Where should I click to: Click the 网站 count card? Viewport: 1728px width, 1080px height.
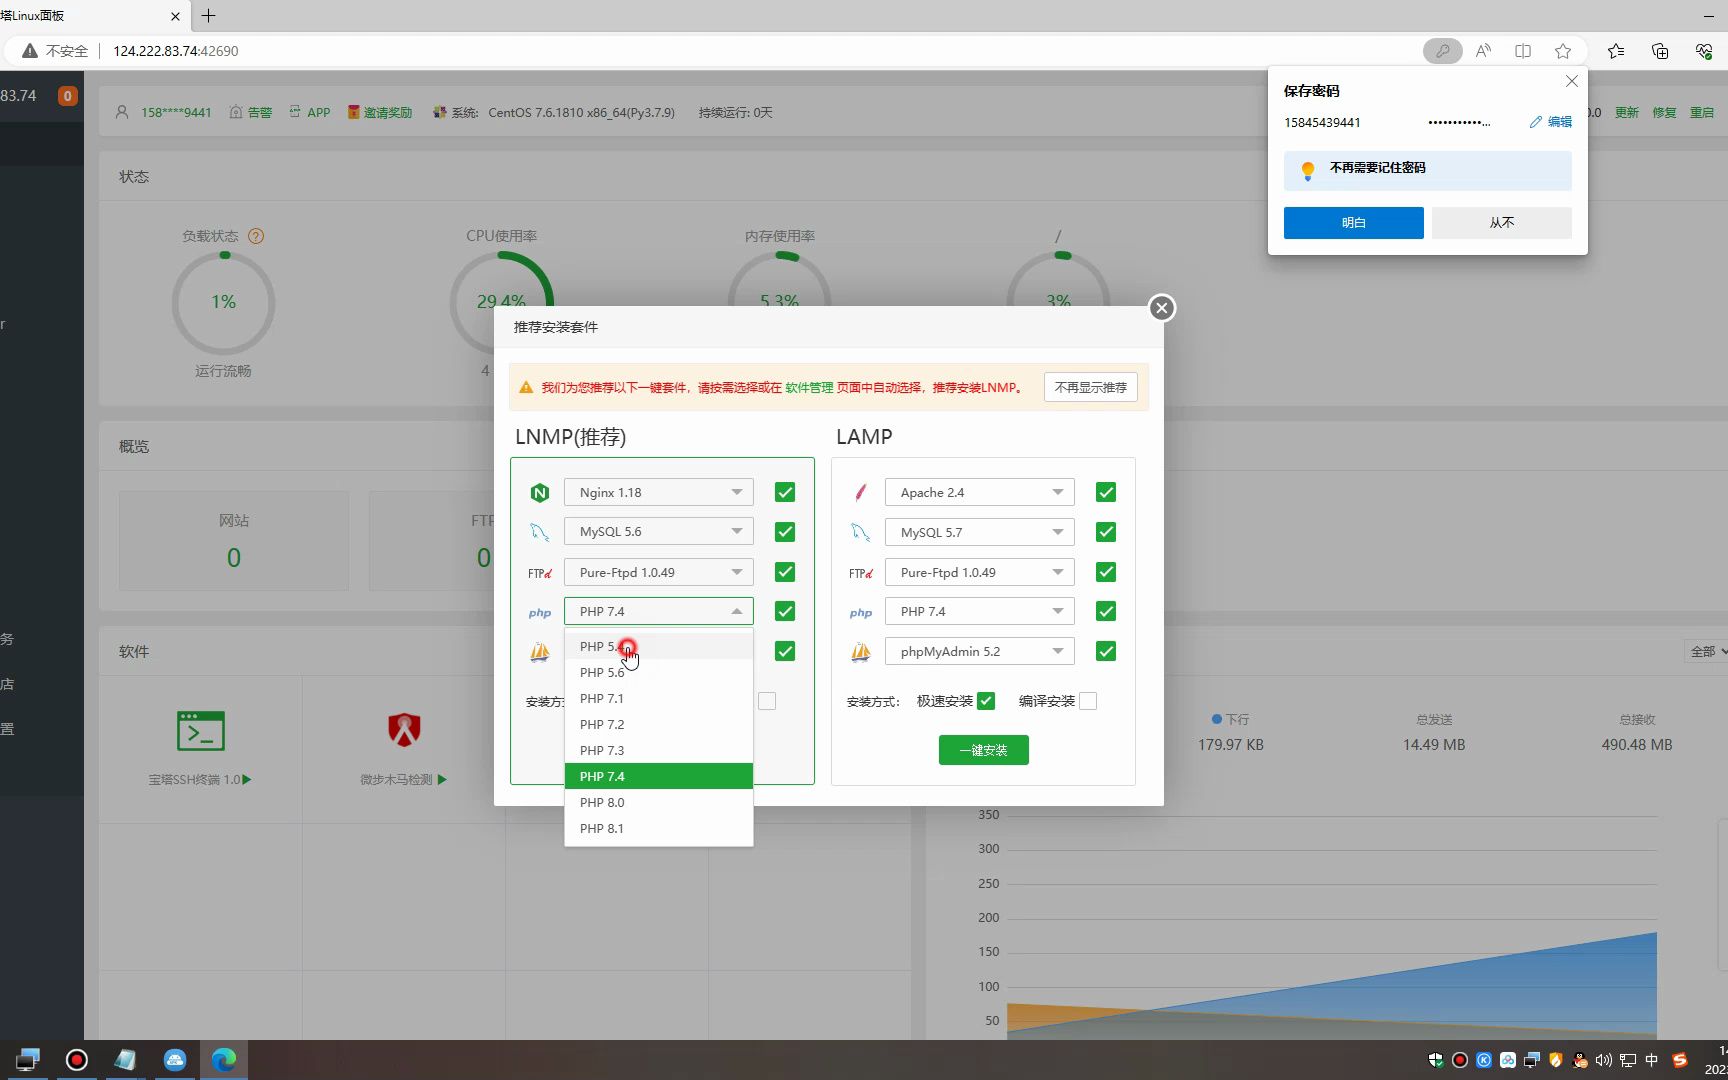233,540
